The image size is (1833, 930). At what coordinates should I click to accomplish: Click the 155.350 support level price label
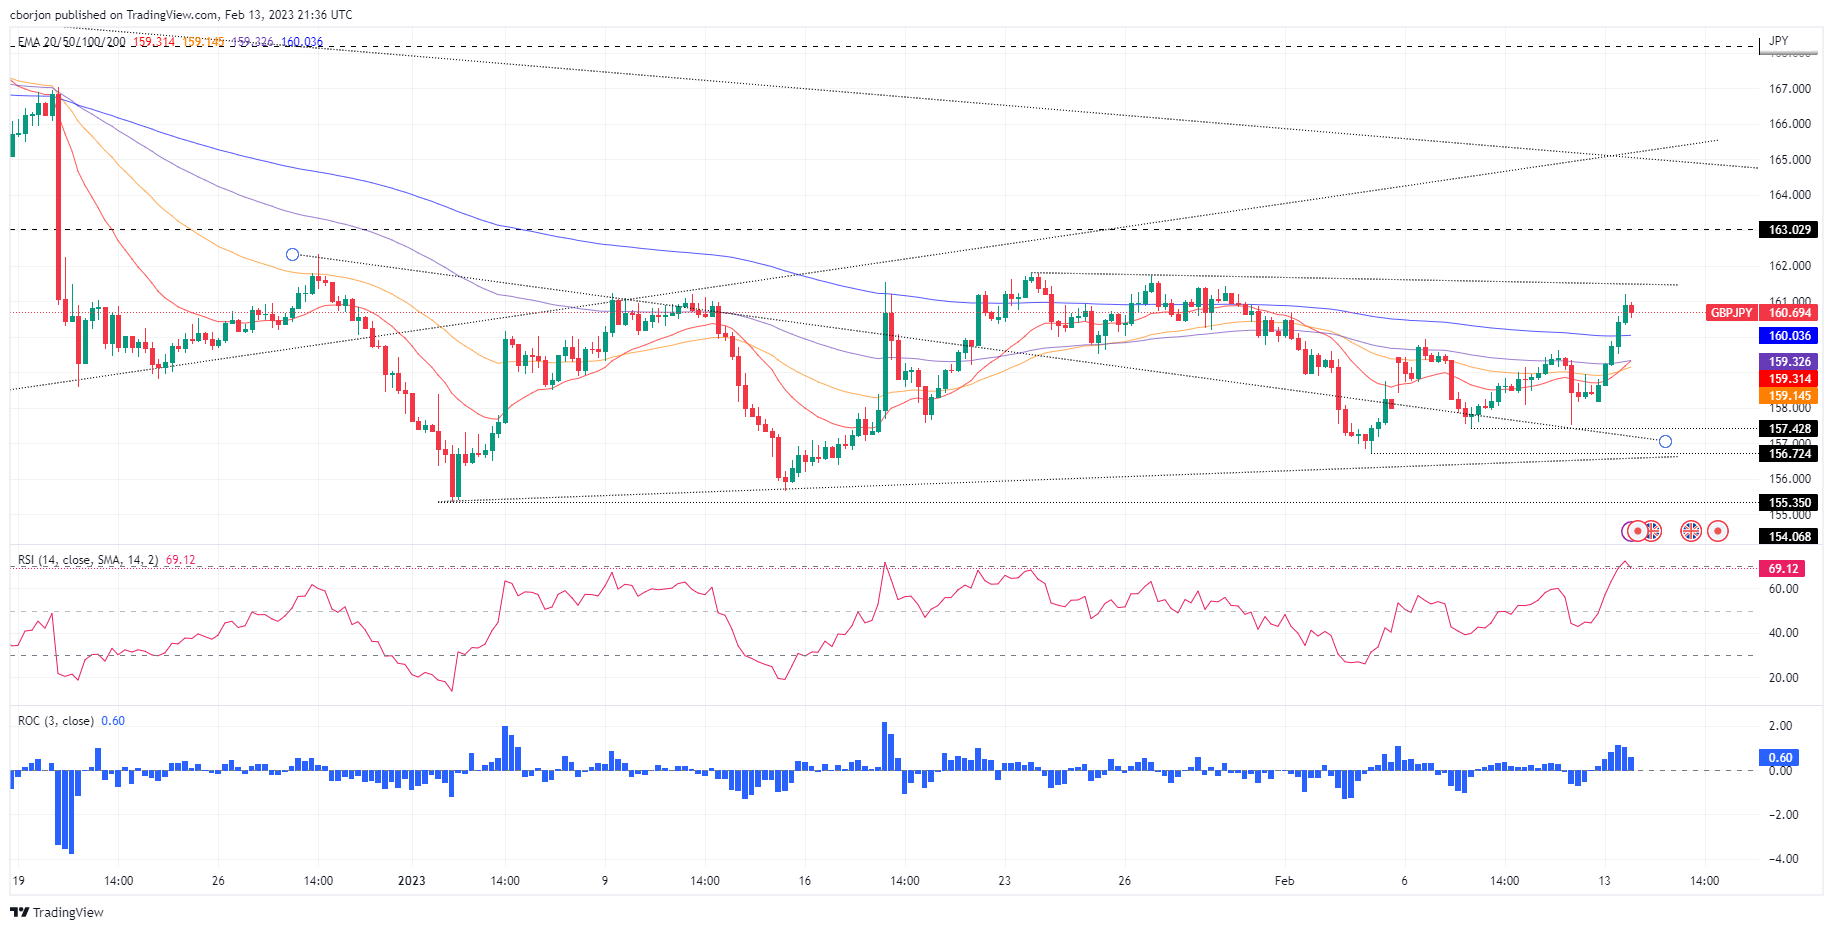tap(1789, 503)
